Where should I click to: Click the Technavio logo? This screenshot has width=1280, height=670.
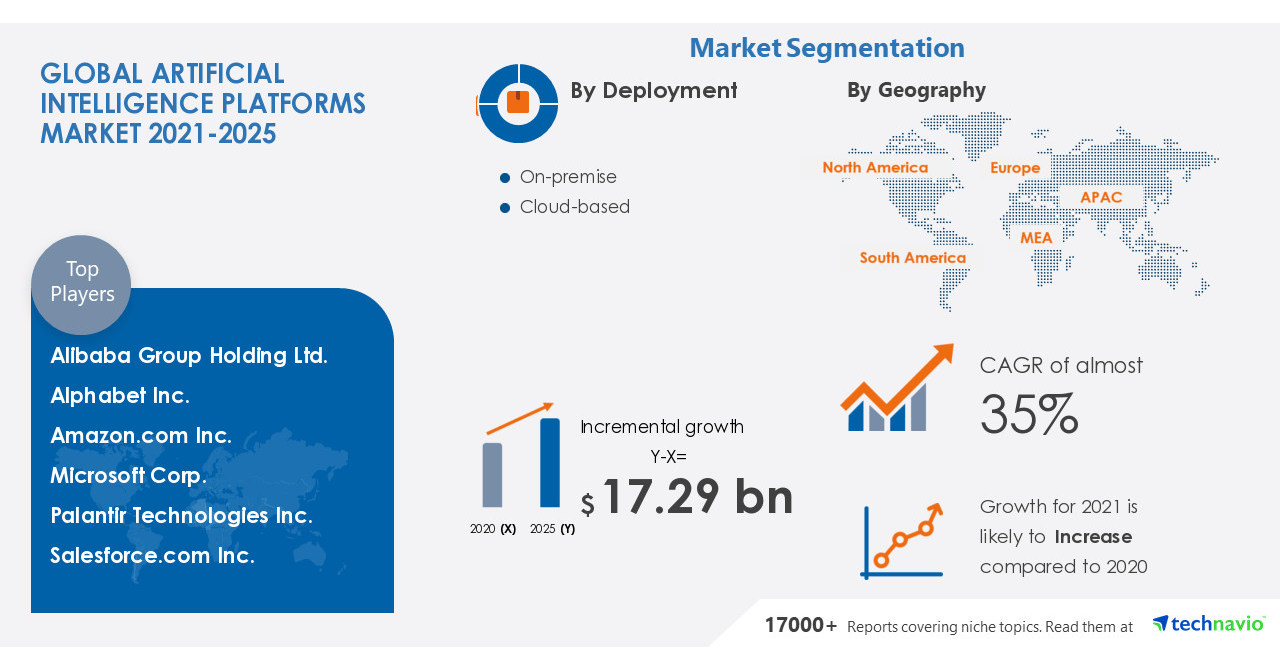tap(1208, 624)
